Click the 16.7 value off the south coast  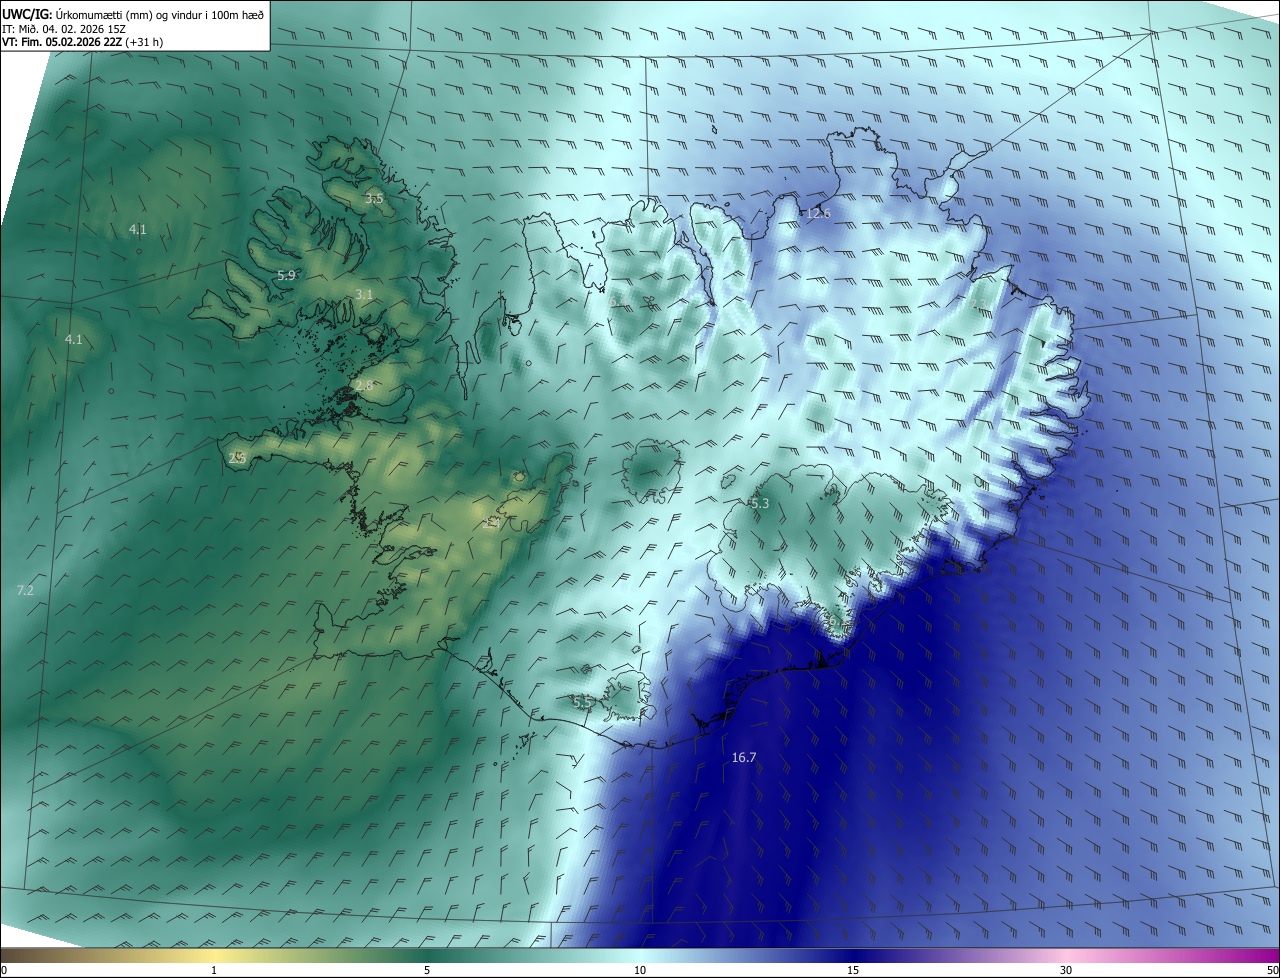(744, 758)
